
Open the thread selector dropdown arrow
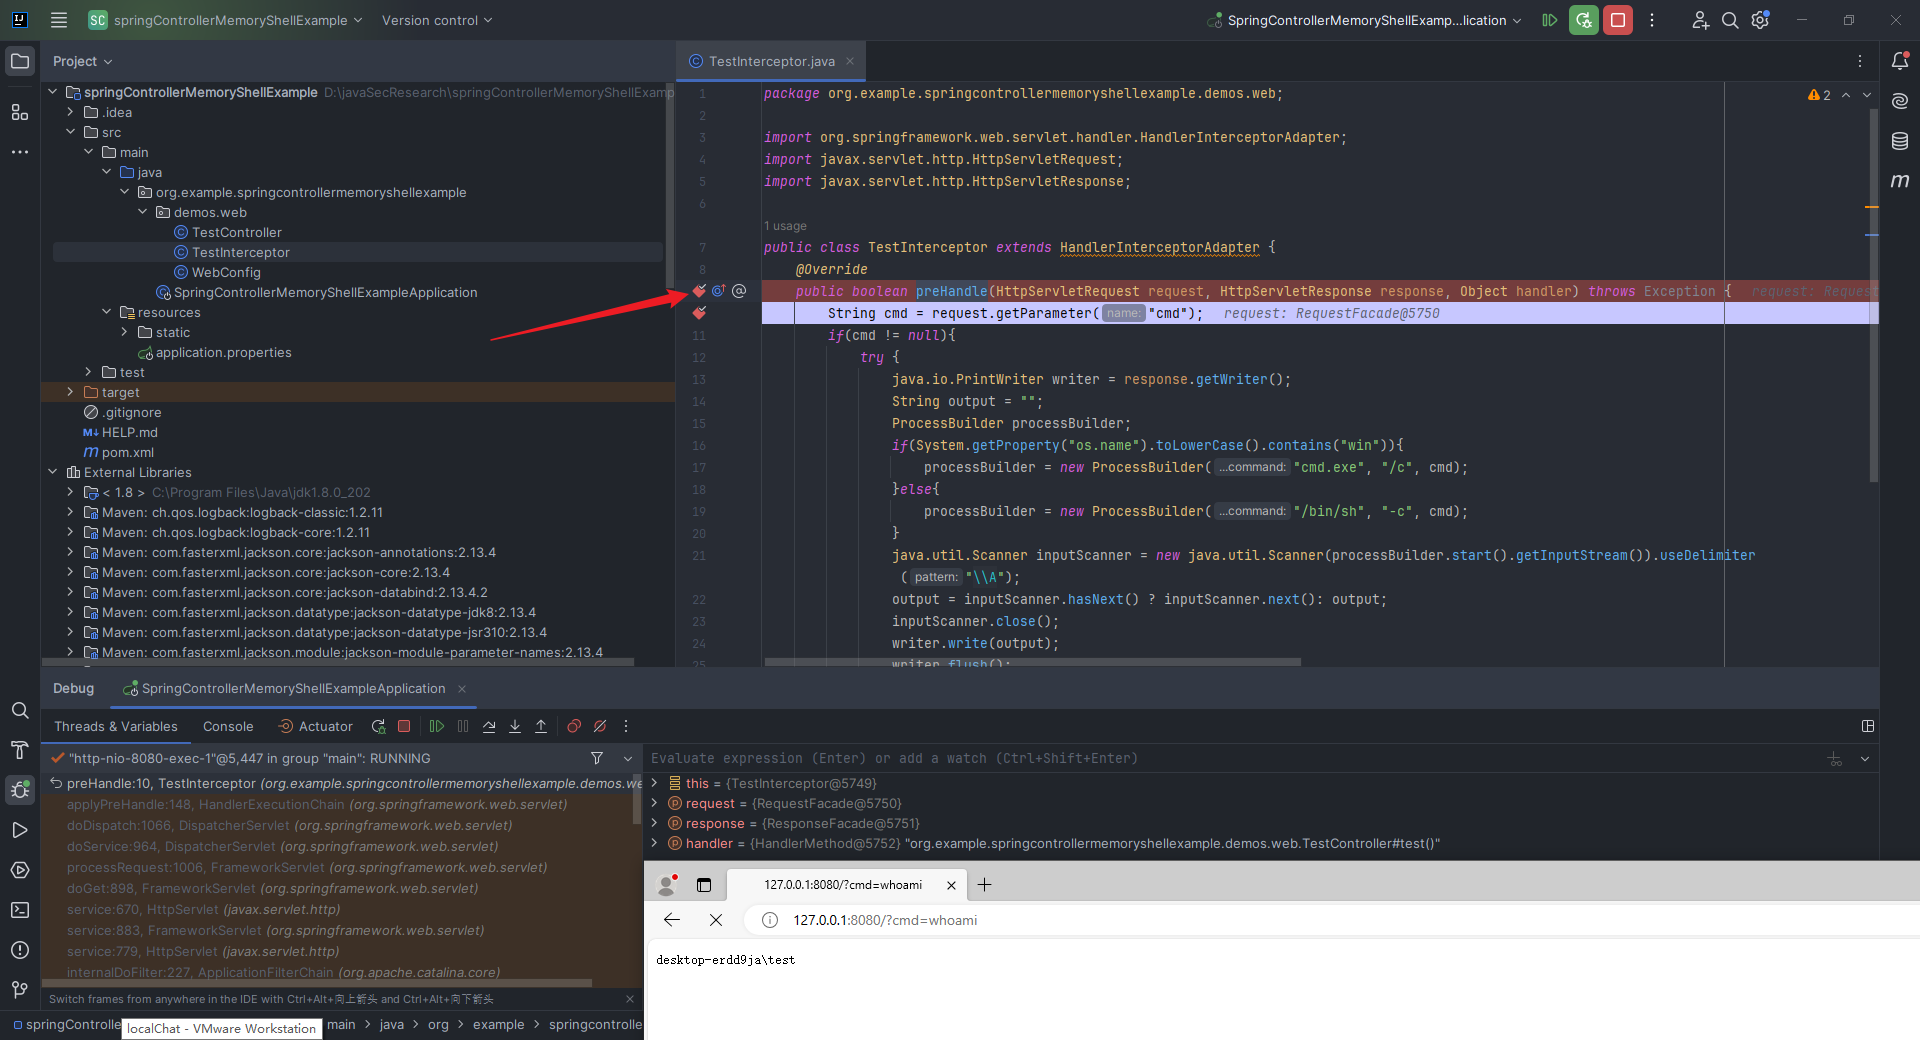[x=628, y=759]
